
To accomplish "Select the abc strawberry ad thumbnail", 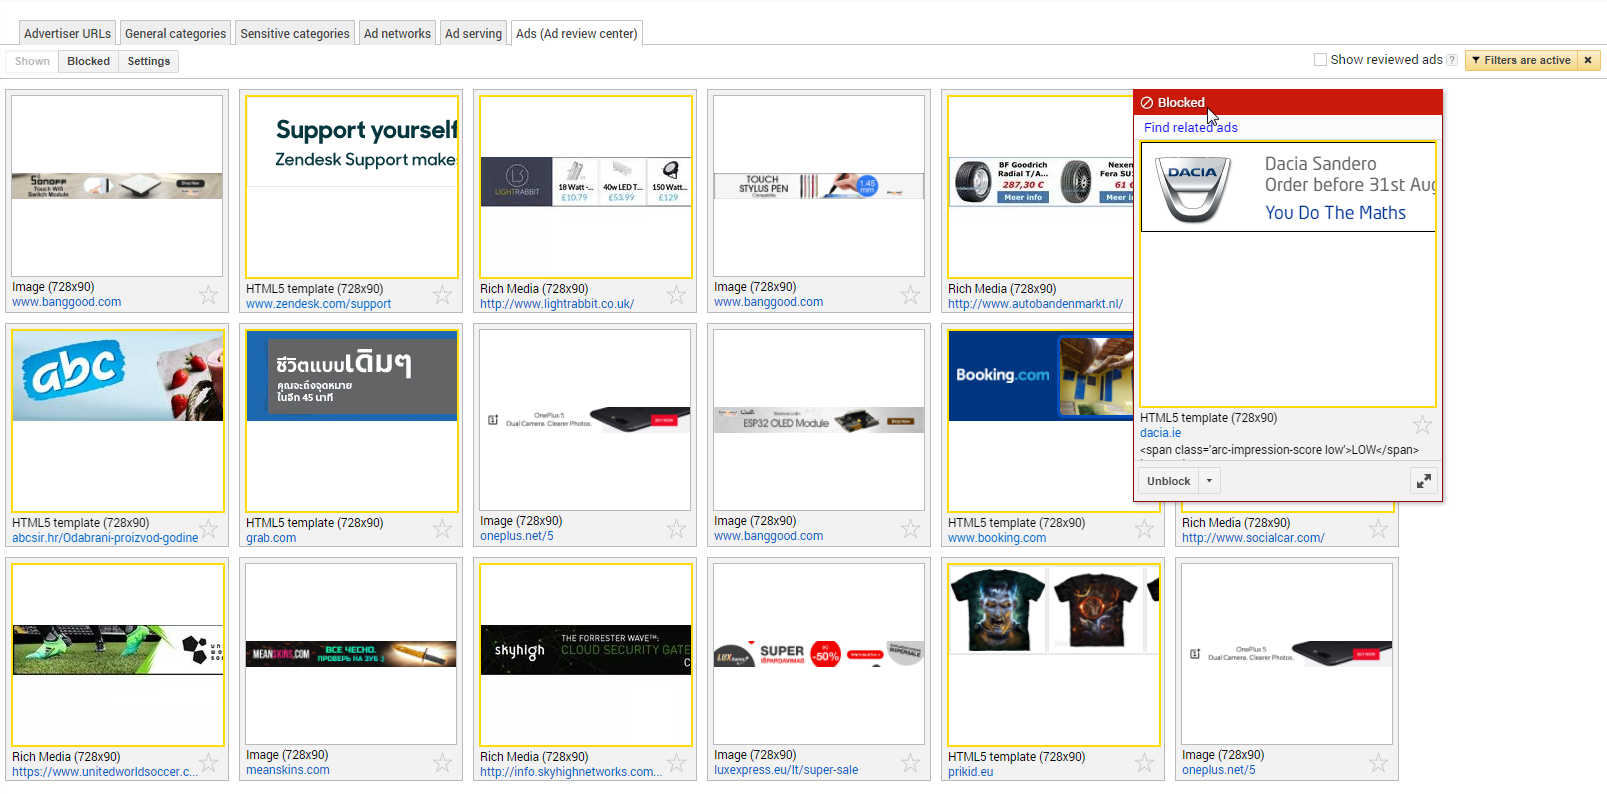I will [x=118, y=421].
